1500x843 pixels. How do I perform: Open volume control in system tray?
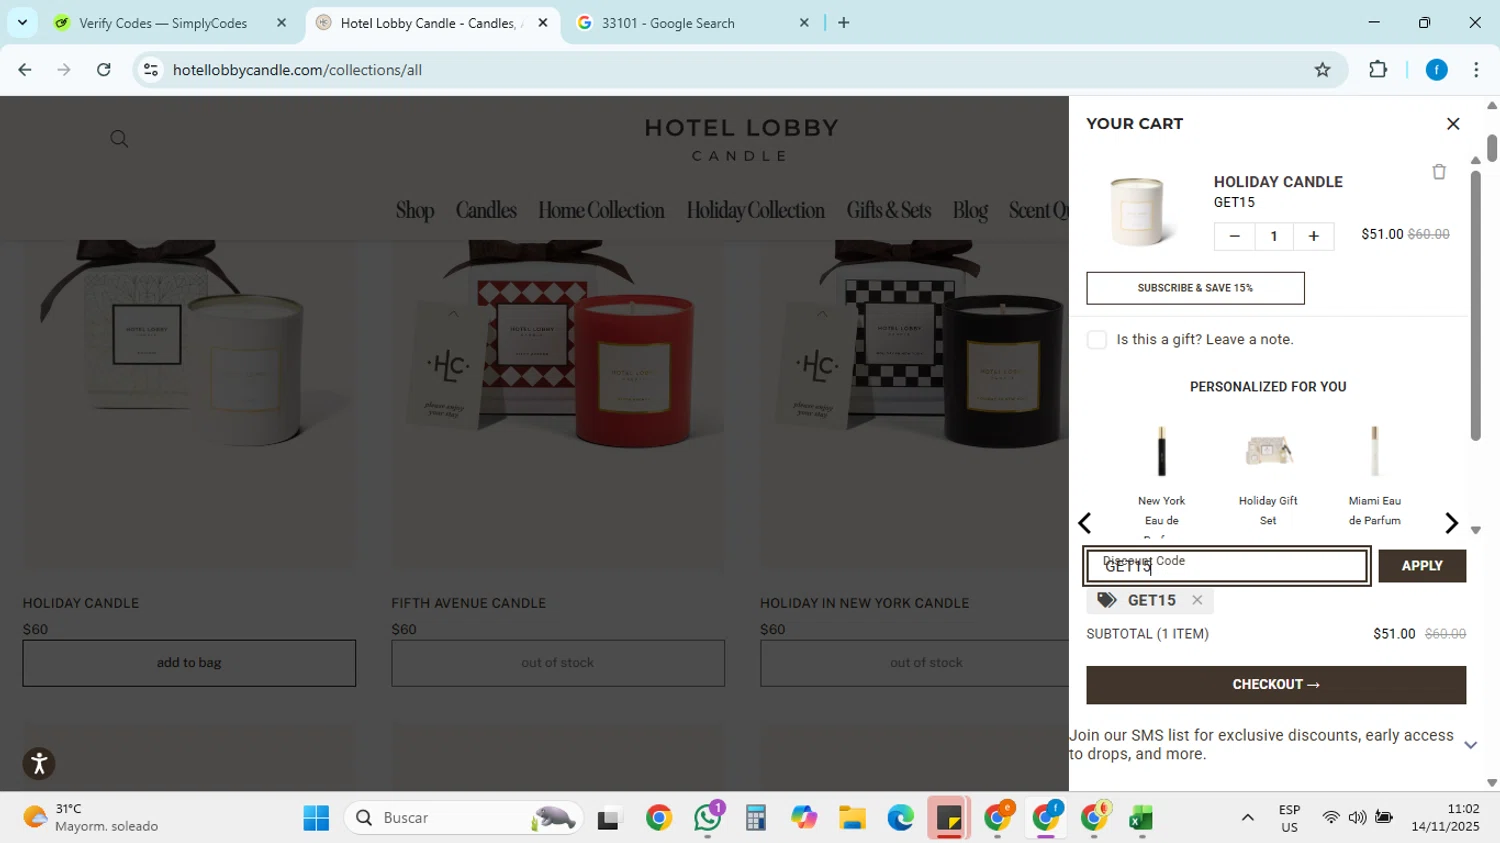tap(1357, 818)
